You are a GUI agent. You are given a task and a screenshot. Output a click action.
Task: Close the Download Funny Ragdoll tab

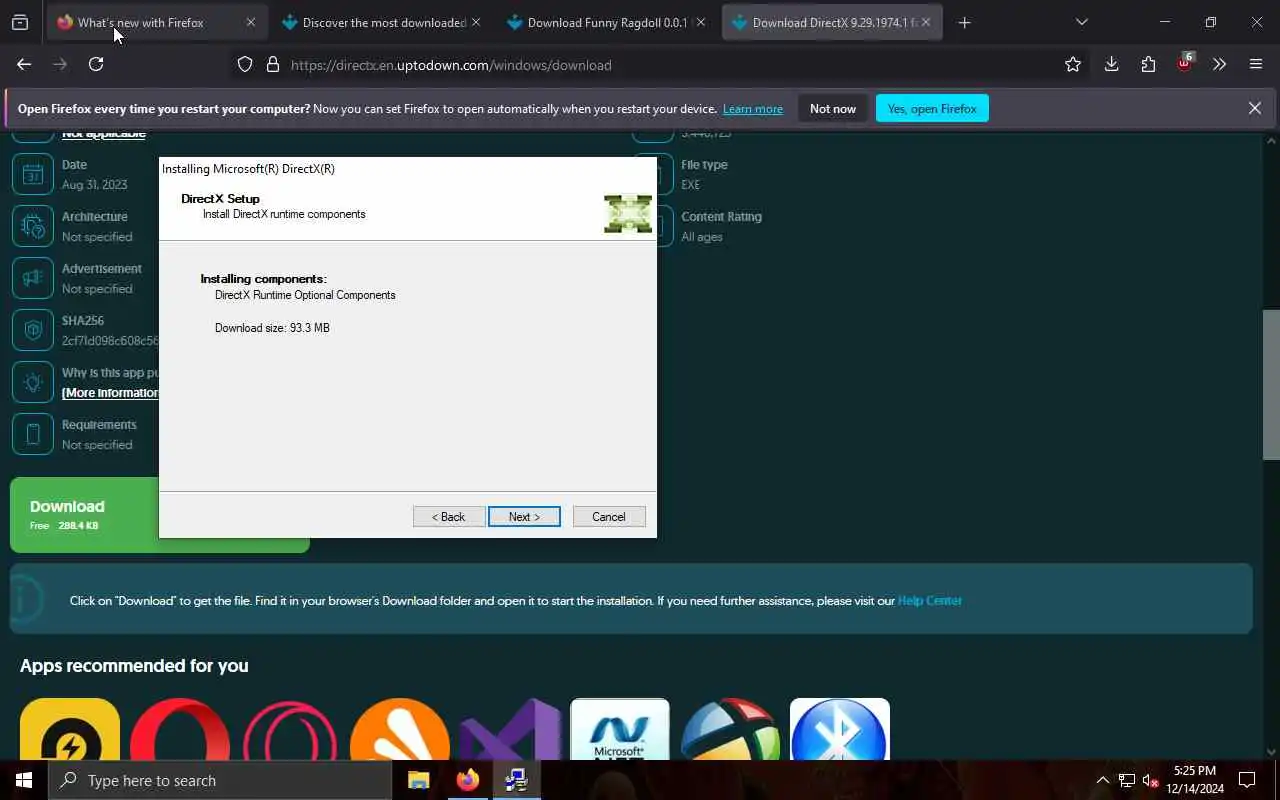pyautogui.click(x=701, y=22)
